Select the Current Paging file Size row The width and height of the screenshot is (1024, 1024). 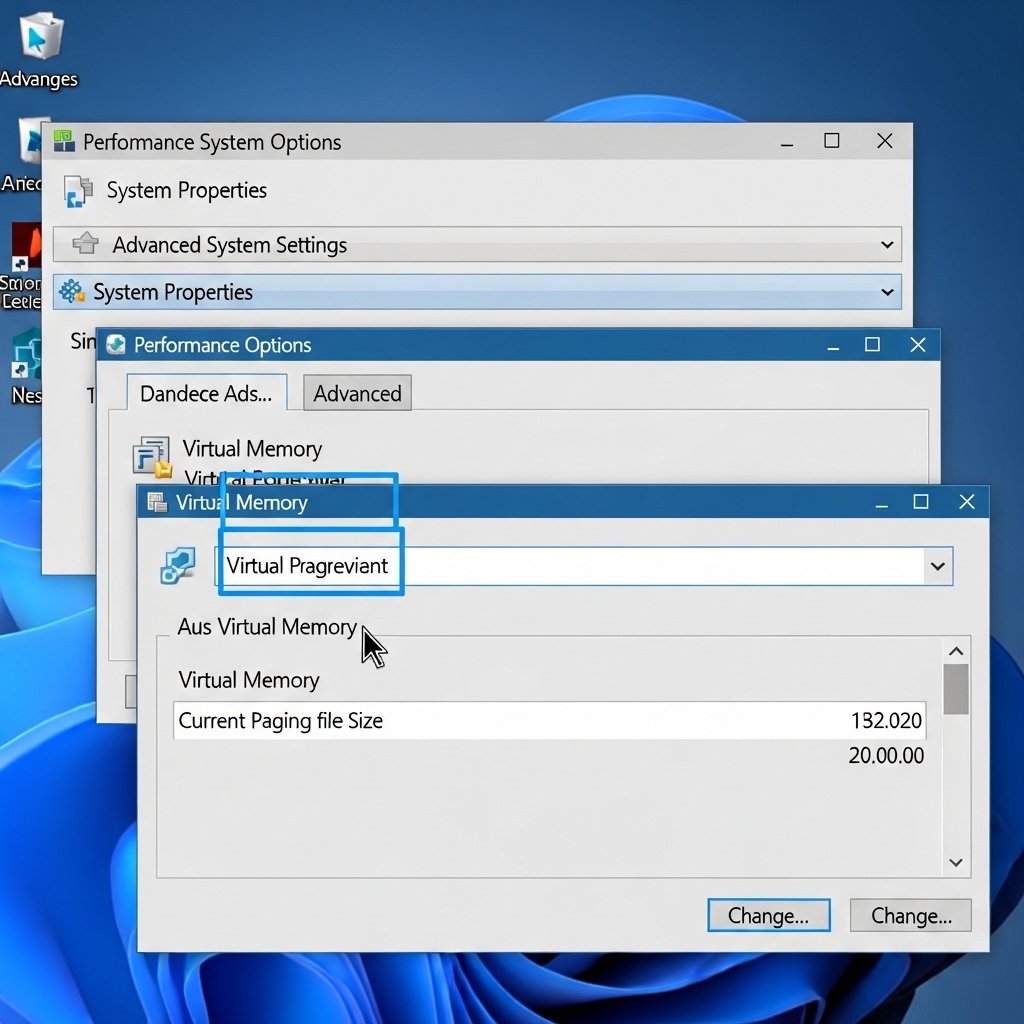[x=548, y=720]
